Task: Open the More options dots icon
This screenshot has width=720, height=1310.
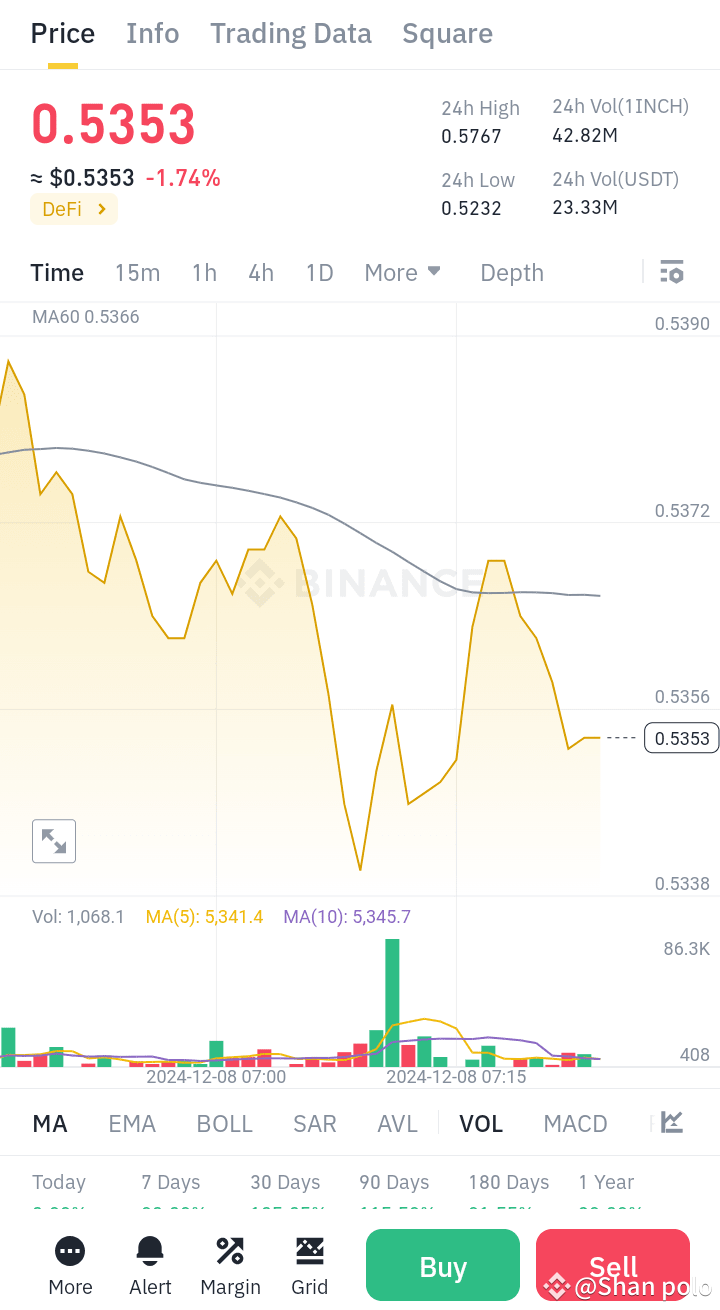Action: (69, 1252)
